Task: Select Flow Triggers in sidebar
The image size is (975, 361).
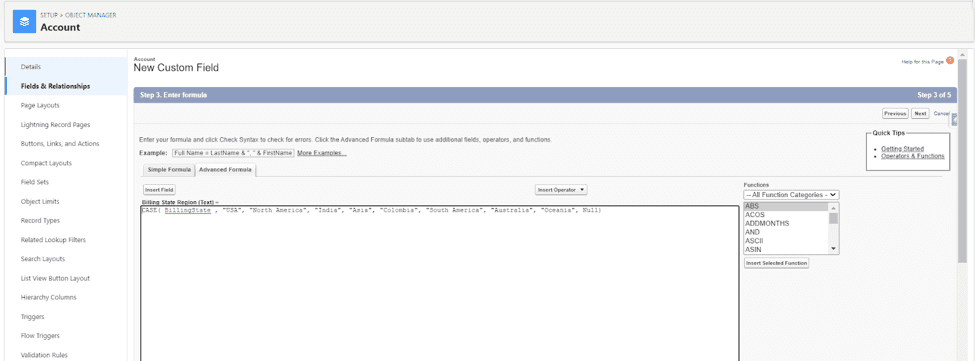Action: [x=40, y=336]
